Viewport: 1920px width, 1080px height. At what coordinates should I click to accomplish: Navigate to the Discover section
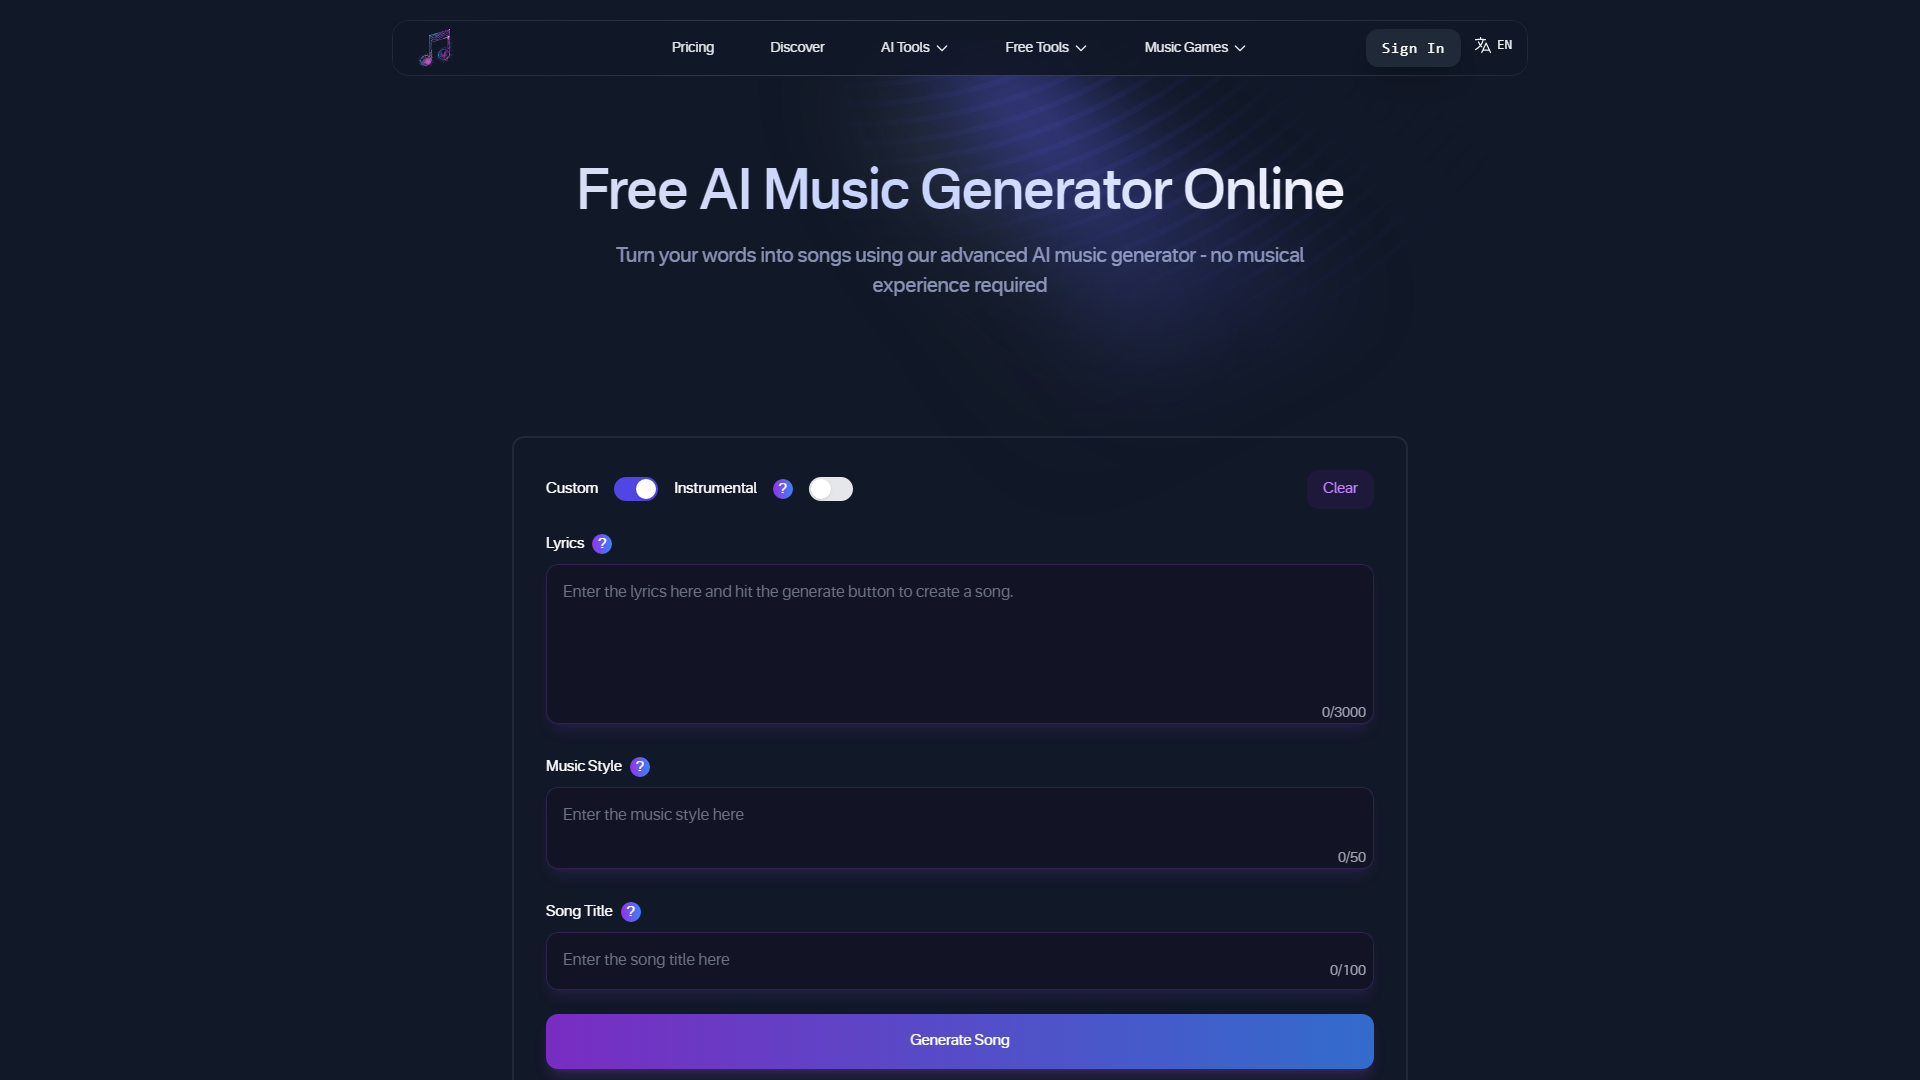click(x=796, y=47)
